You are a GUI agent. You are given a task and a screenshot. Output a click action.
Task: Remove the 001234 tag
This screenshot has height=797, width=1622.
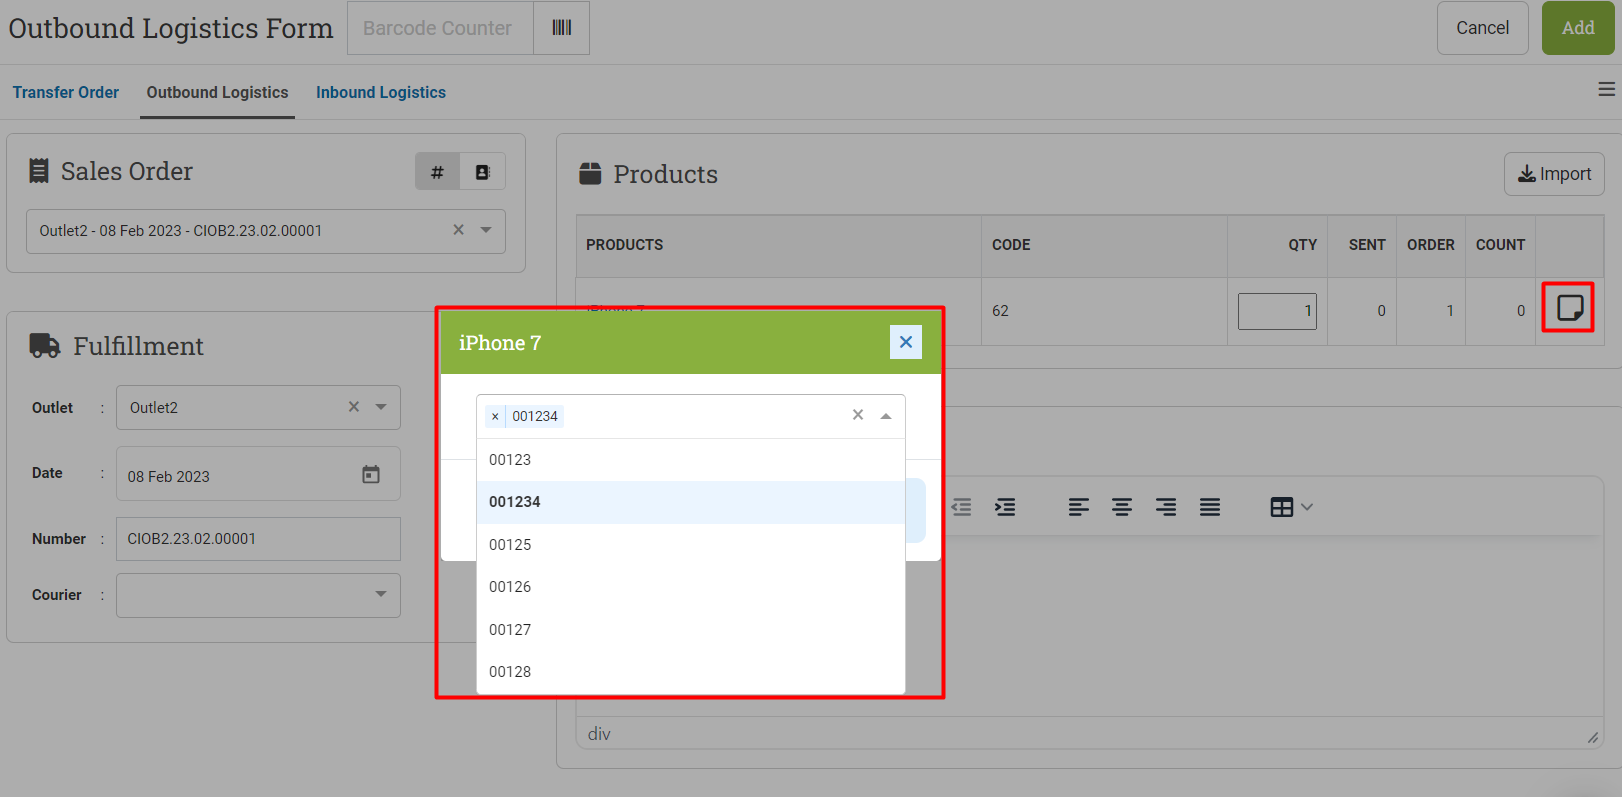click(x=495, y=416)
